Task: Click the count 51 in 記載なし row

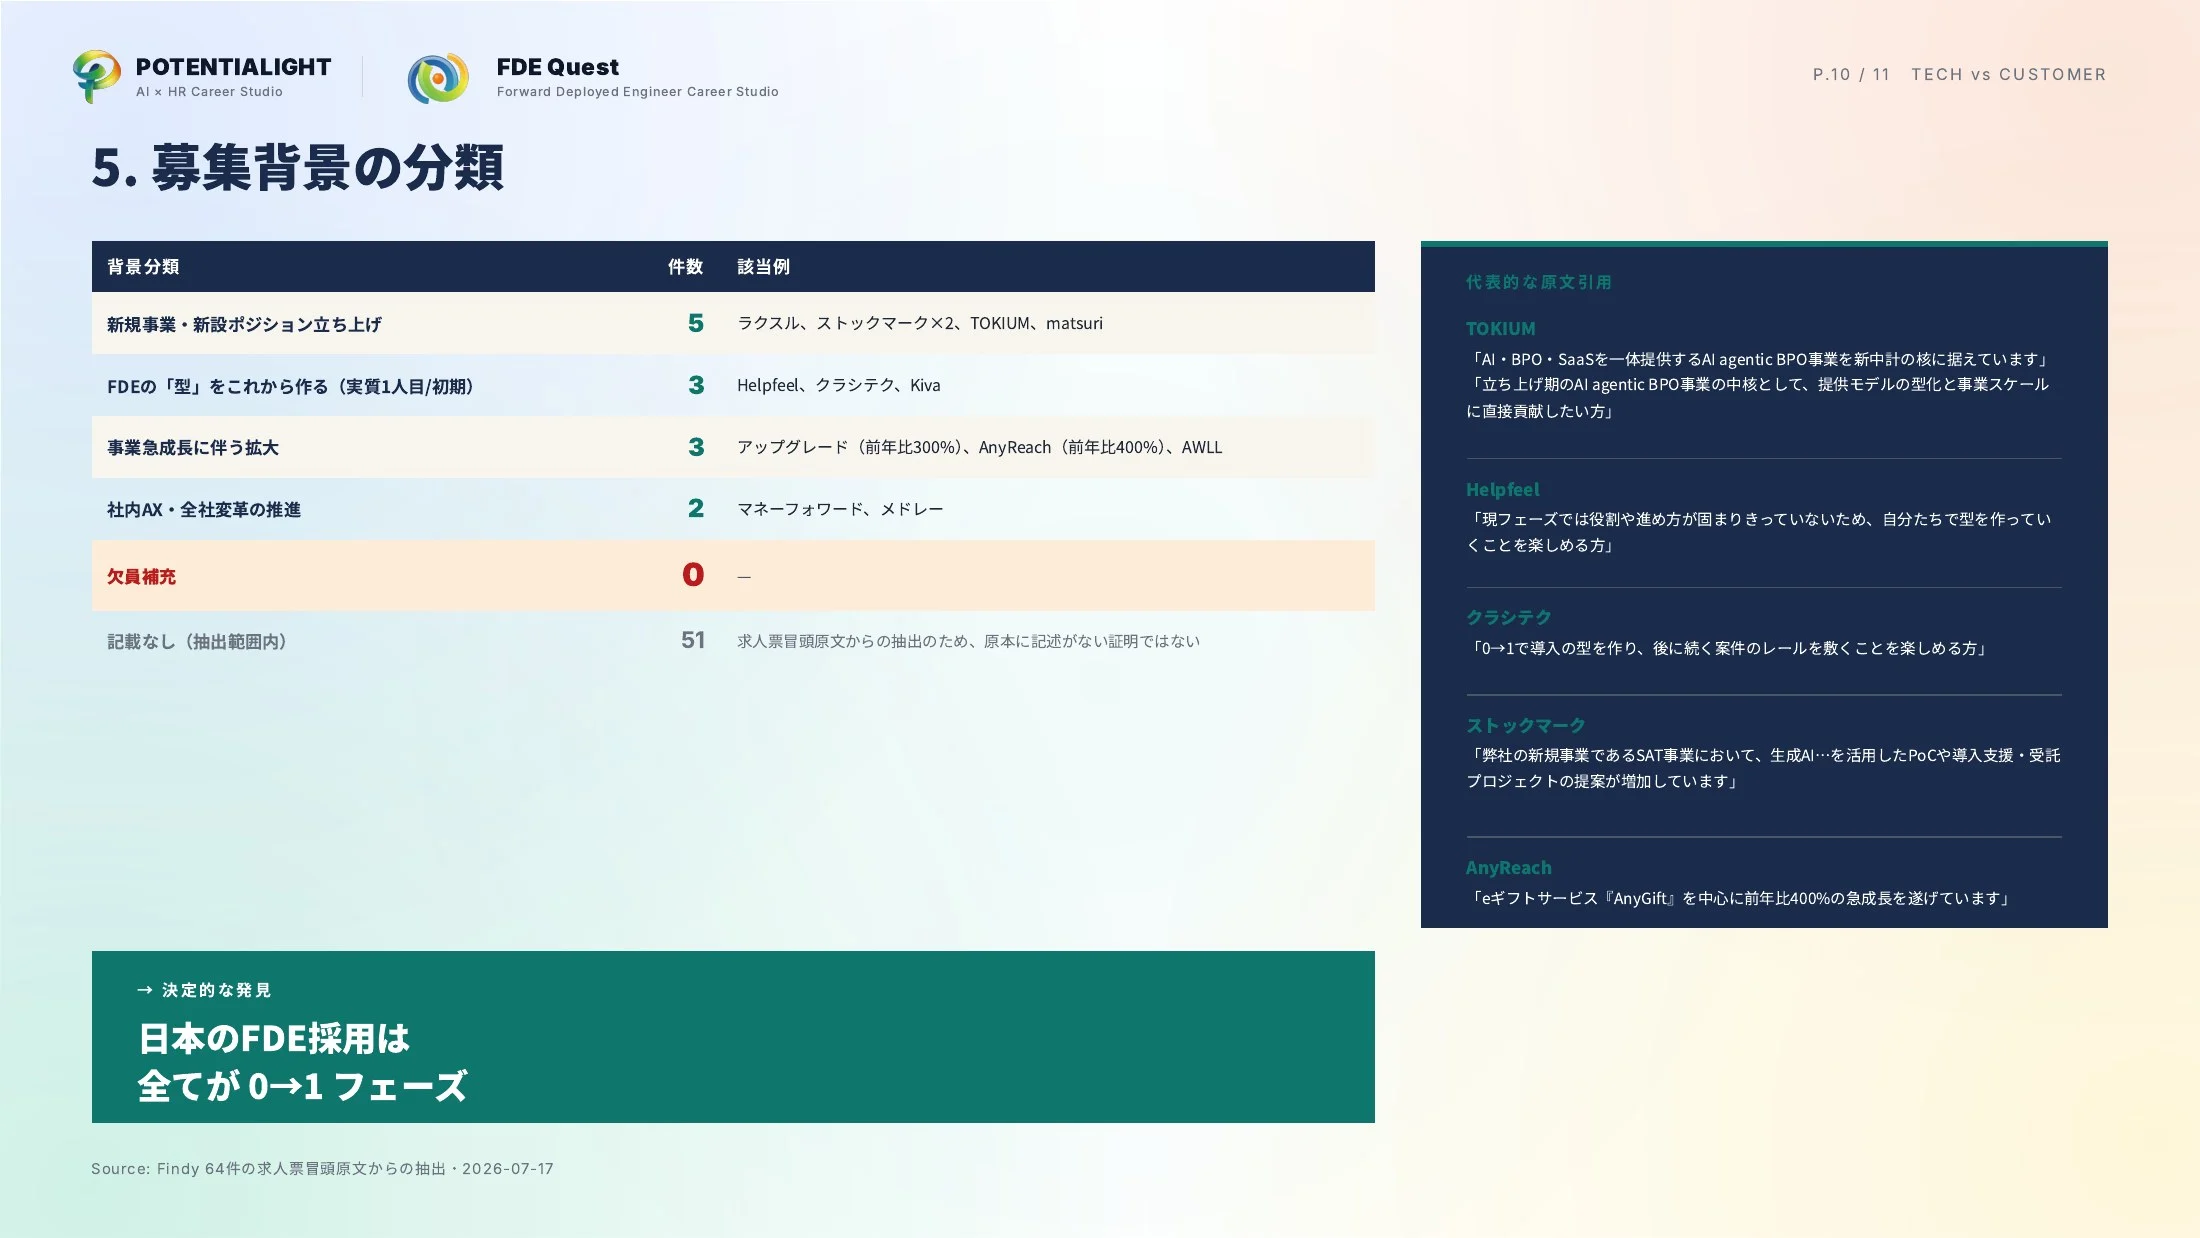Action: 693,640
